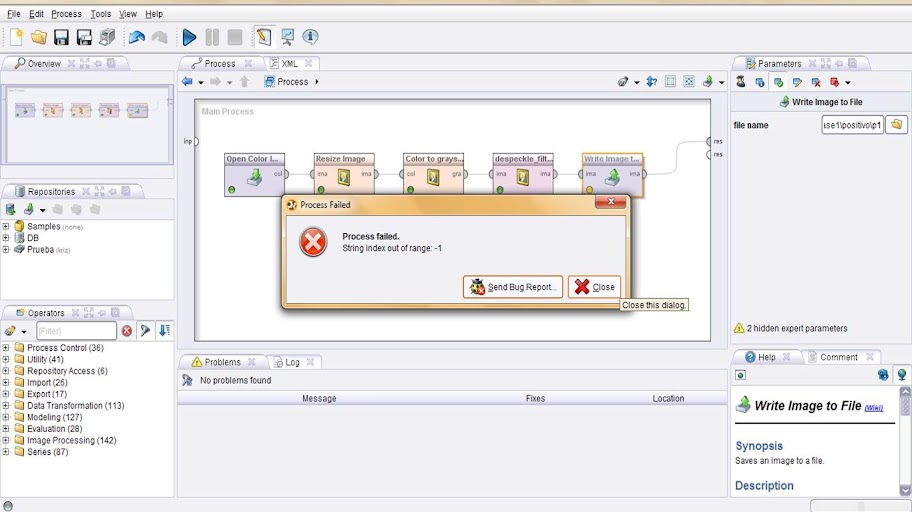Click the New process toolbar icon
The height and width of the screenshot is (512, 912).
pos(16,38)
